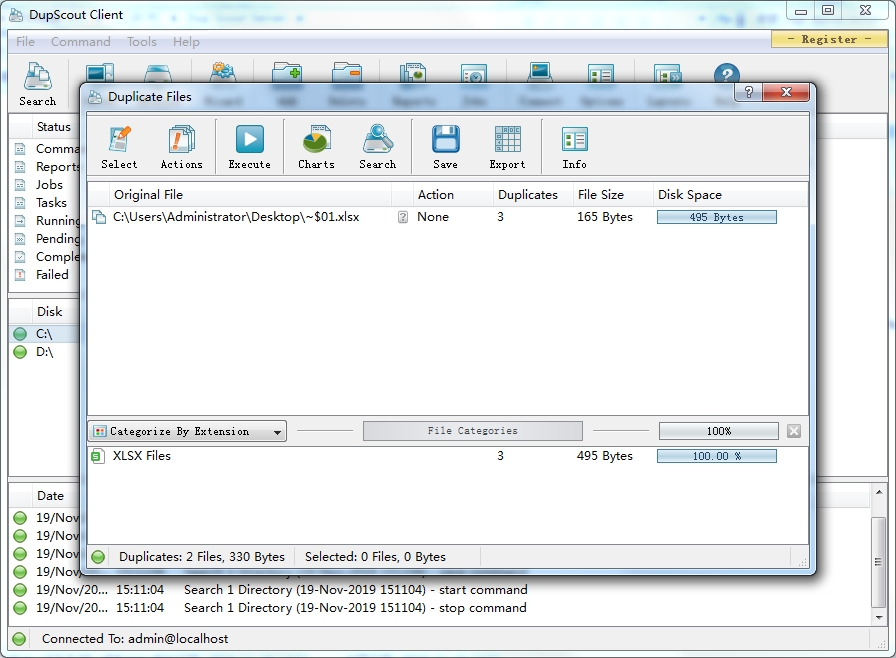896x658 pixels.
Task: Click the add-folder icon with green plus
Action: [287, 73]
